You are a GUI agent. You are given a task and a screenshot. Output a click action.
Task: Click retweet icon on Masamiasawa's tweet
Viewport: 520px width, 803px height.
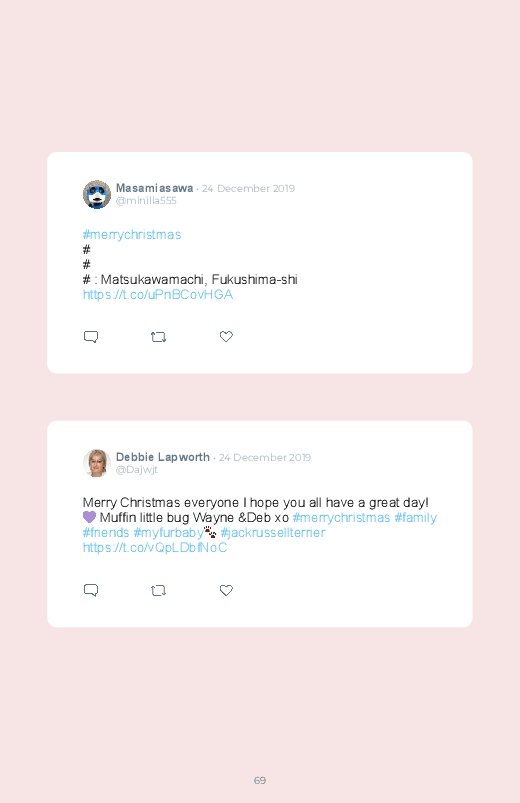click(158, 337)
